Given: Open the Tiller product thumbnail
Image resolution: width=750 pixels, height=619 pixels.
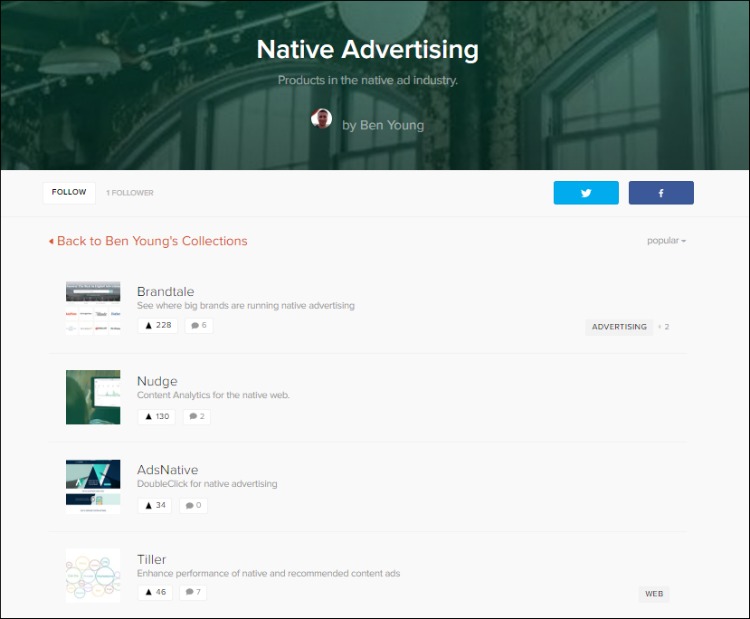Looking at the screenshot, I should click(x=93, y=575).
